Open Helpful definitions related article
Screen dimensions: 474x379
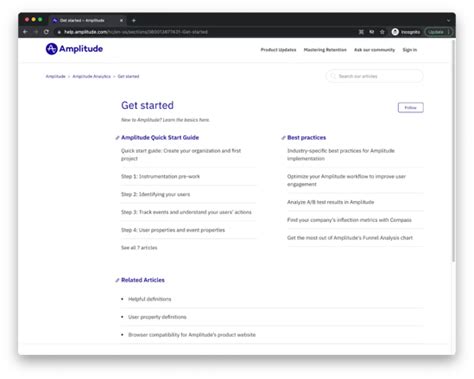150,299
